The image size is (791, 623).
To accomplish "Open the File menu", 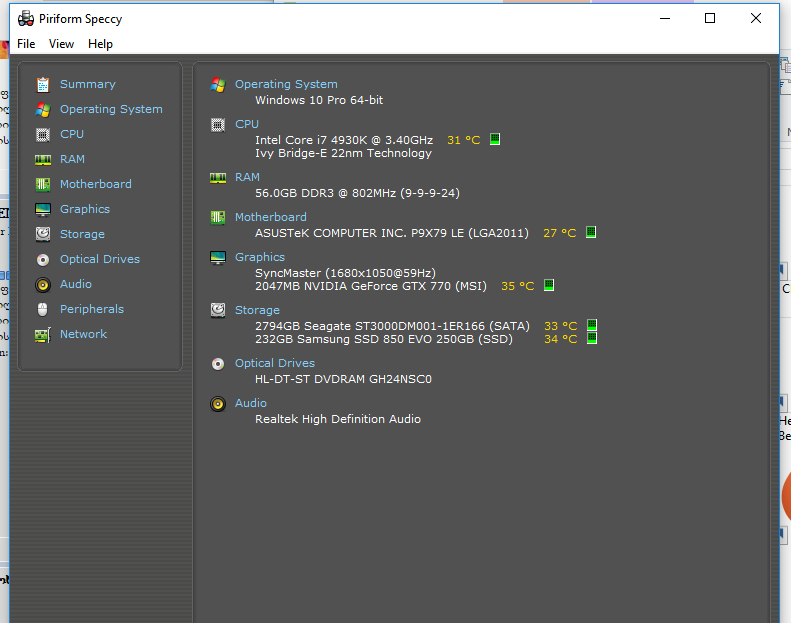I will [x=26, y=44].
